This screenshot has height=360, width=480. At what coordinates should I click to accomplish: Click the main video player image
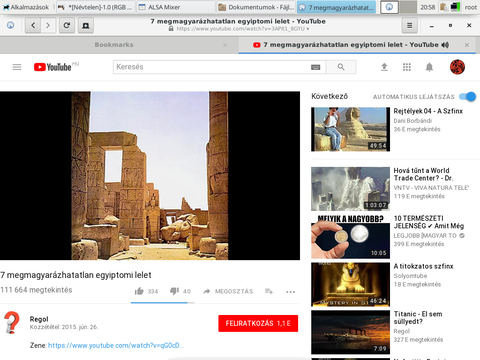click(x=150, y=176)
